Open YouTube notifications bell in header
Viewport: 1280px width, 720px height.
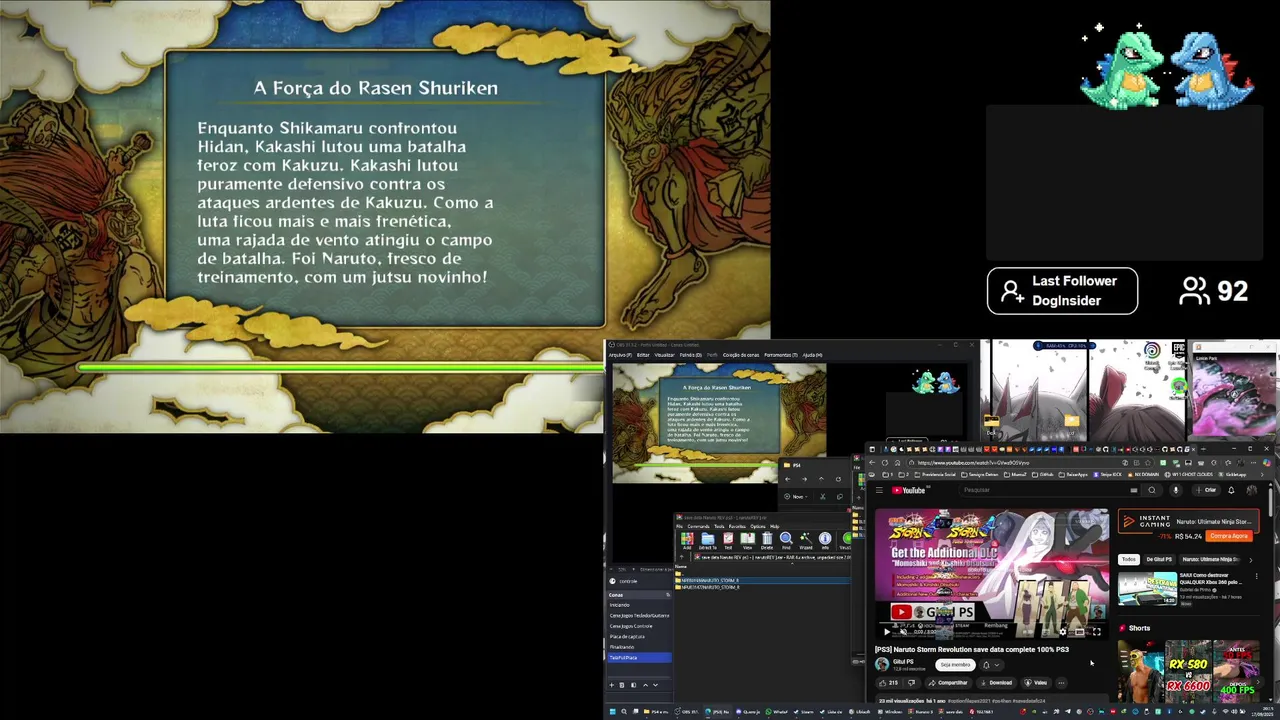(1231, 490)
